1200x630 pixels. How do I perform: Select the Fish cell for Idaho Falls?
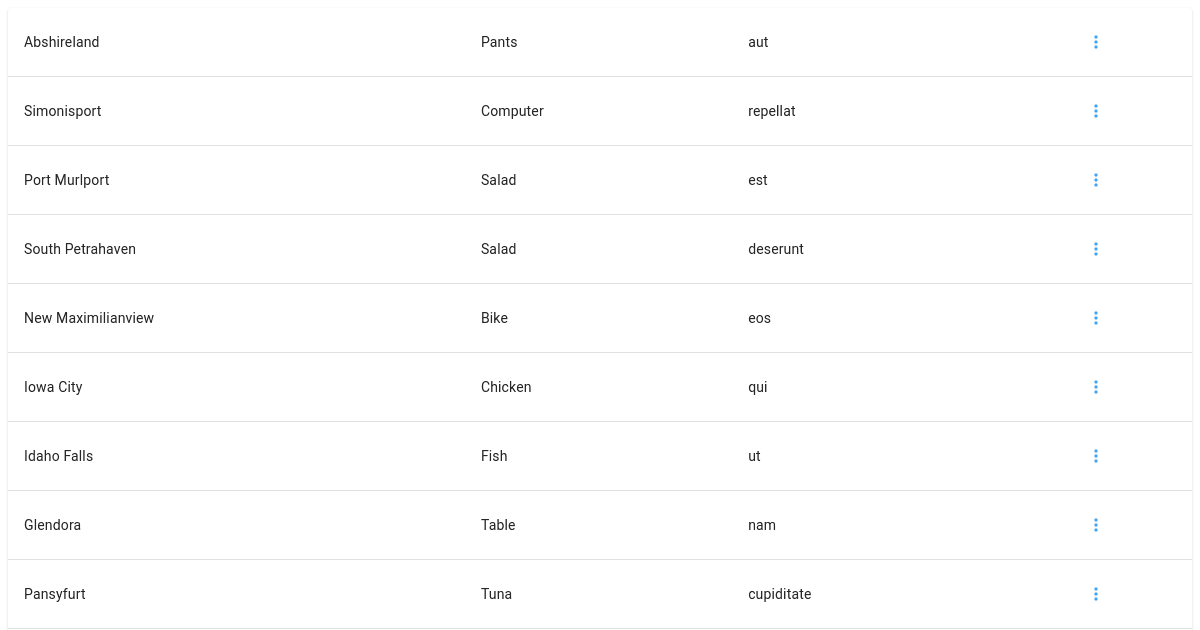tap(494, 456)
